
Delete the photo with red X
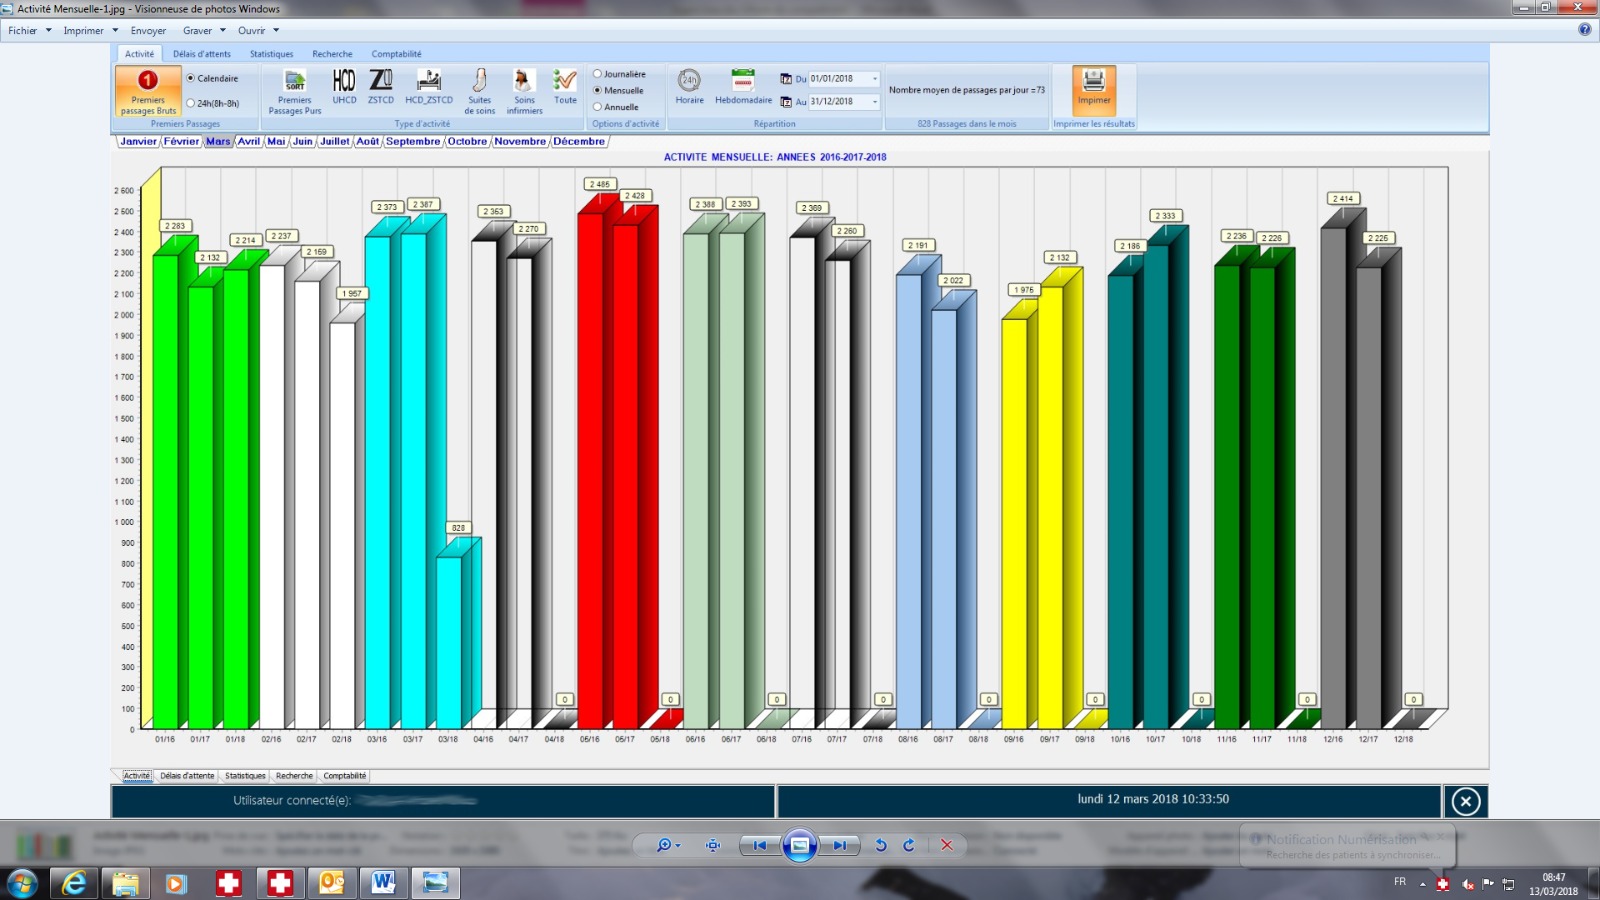click(947, 845)
